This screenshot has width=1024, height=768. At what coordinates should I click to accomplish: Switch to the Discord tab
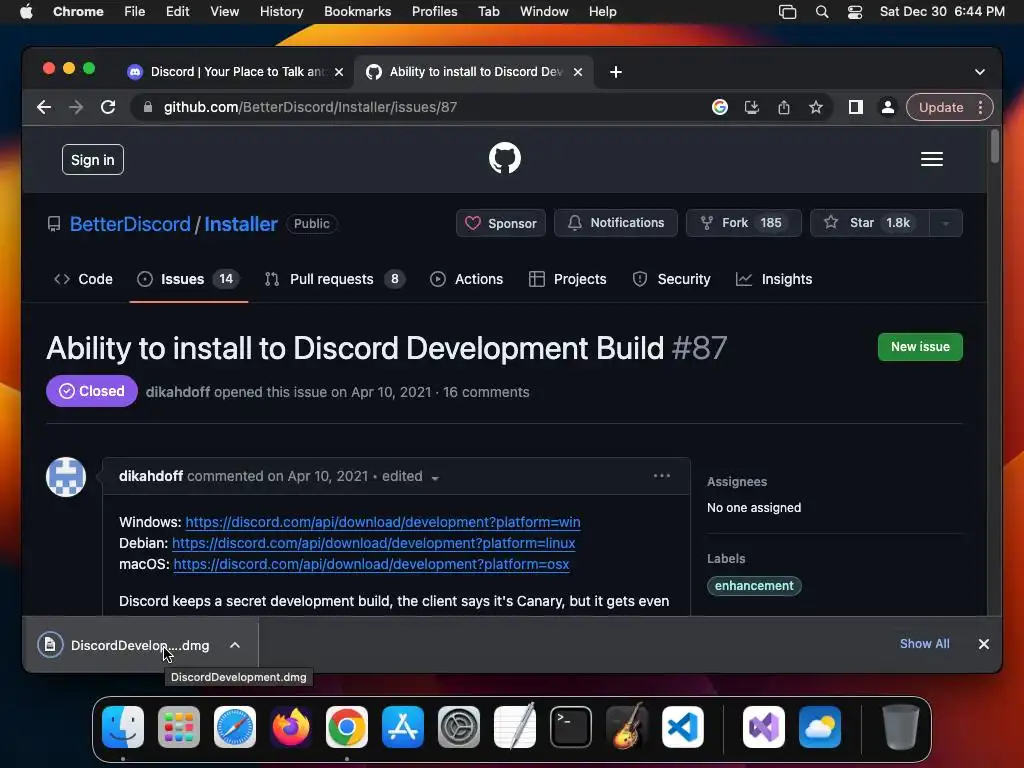point(235,72)
